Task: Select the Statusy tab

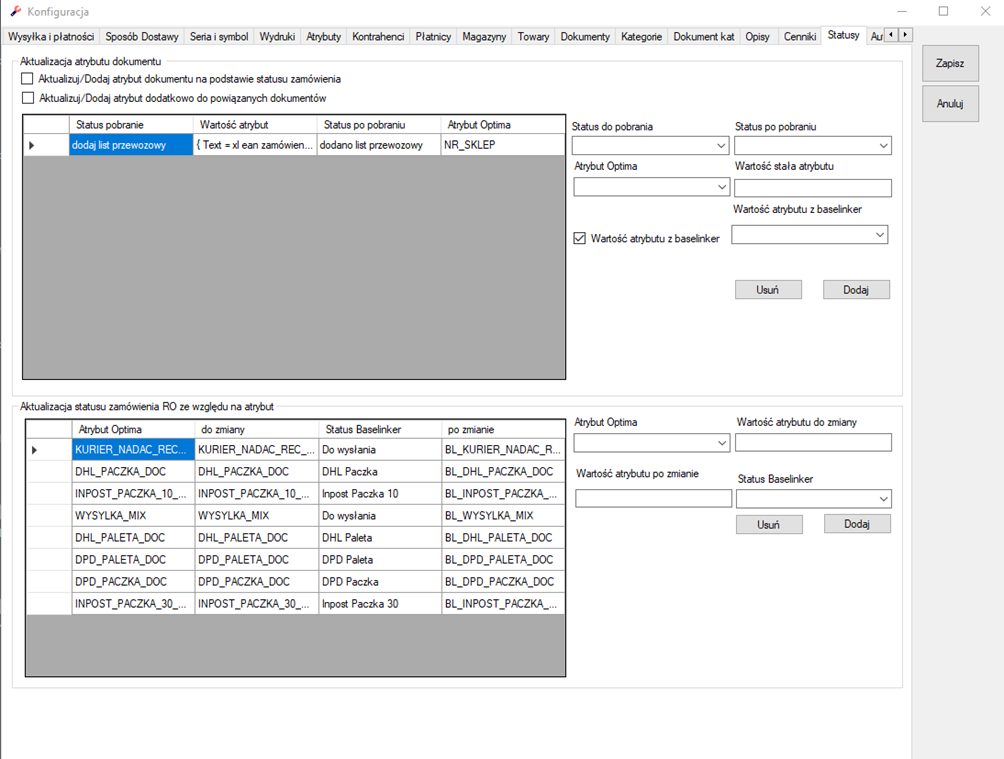Action: tap(843, 35)
